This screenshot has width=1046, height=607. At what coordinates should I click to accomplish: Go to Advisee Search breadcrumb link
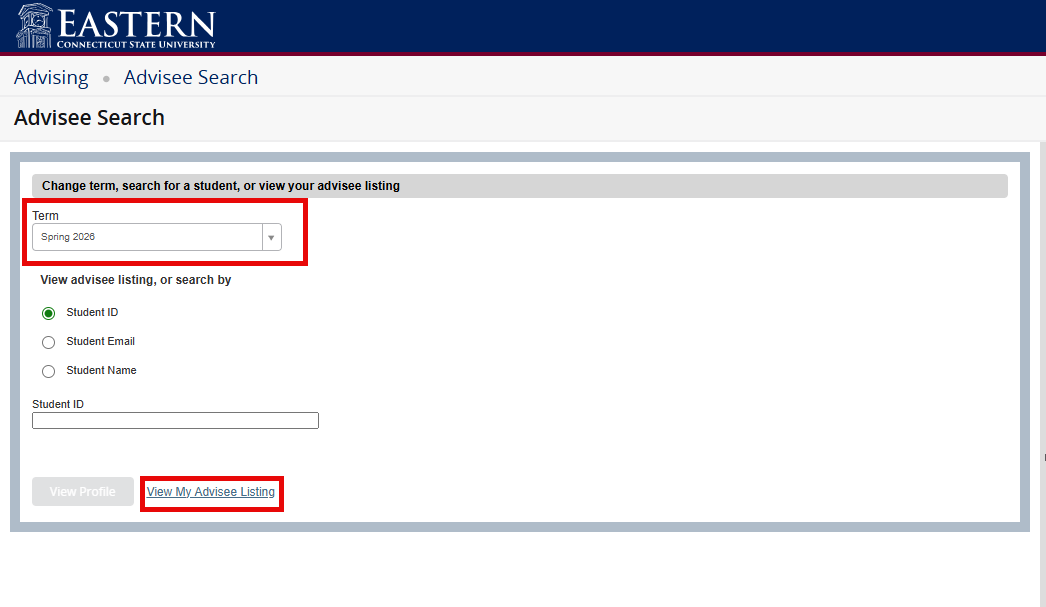(191, 77)
